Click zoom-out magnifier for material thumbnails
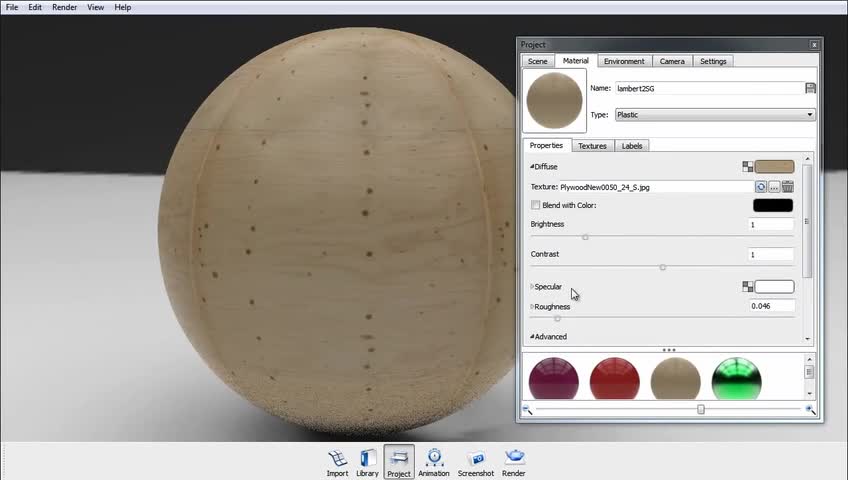Image resolution: width=848 pixels, height=480 pixels. point(527,410)
